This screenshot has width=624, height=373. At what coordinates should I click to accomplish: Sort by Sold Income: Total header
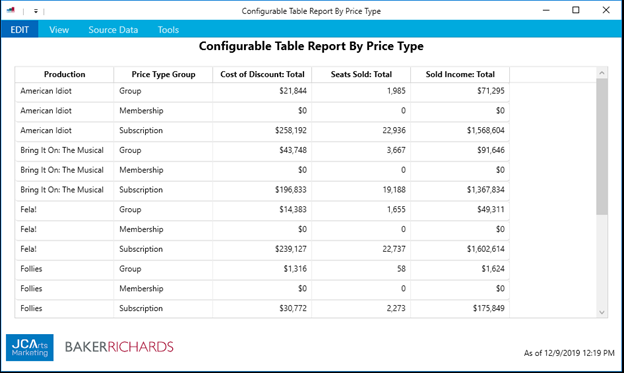[460, 74]
